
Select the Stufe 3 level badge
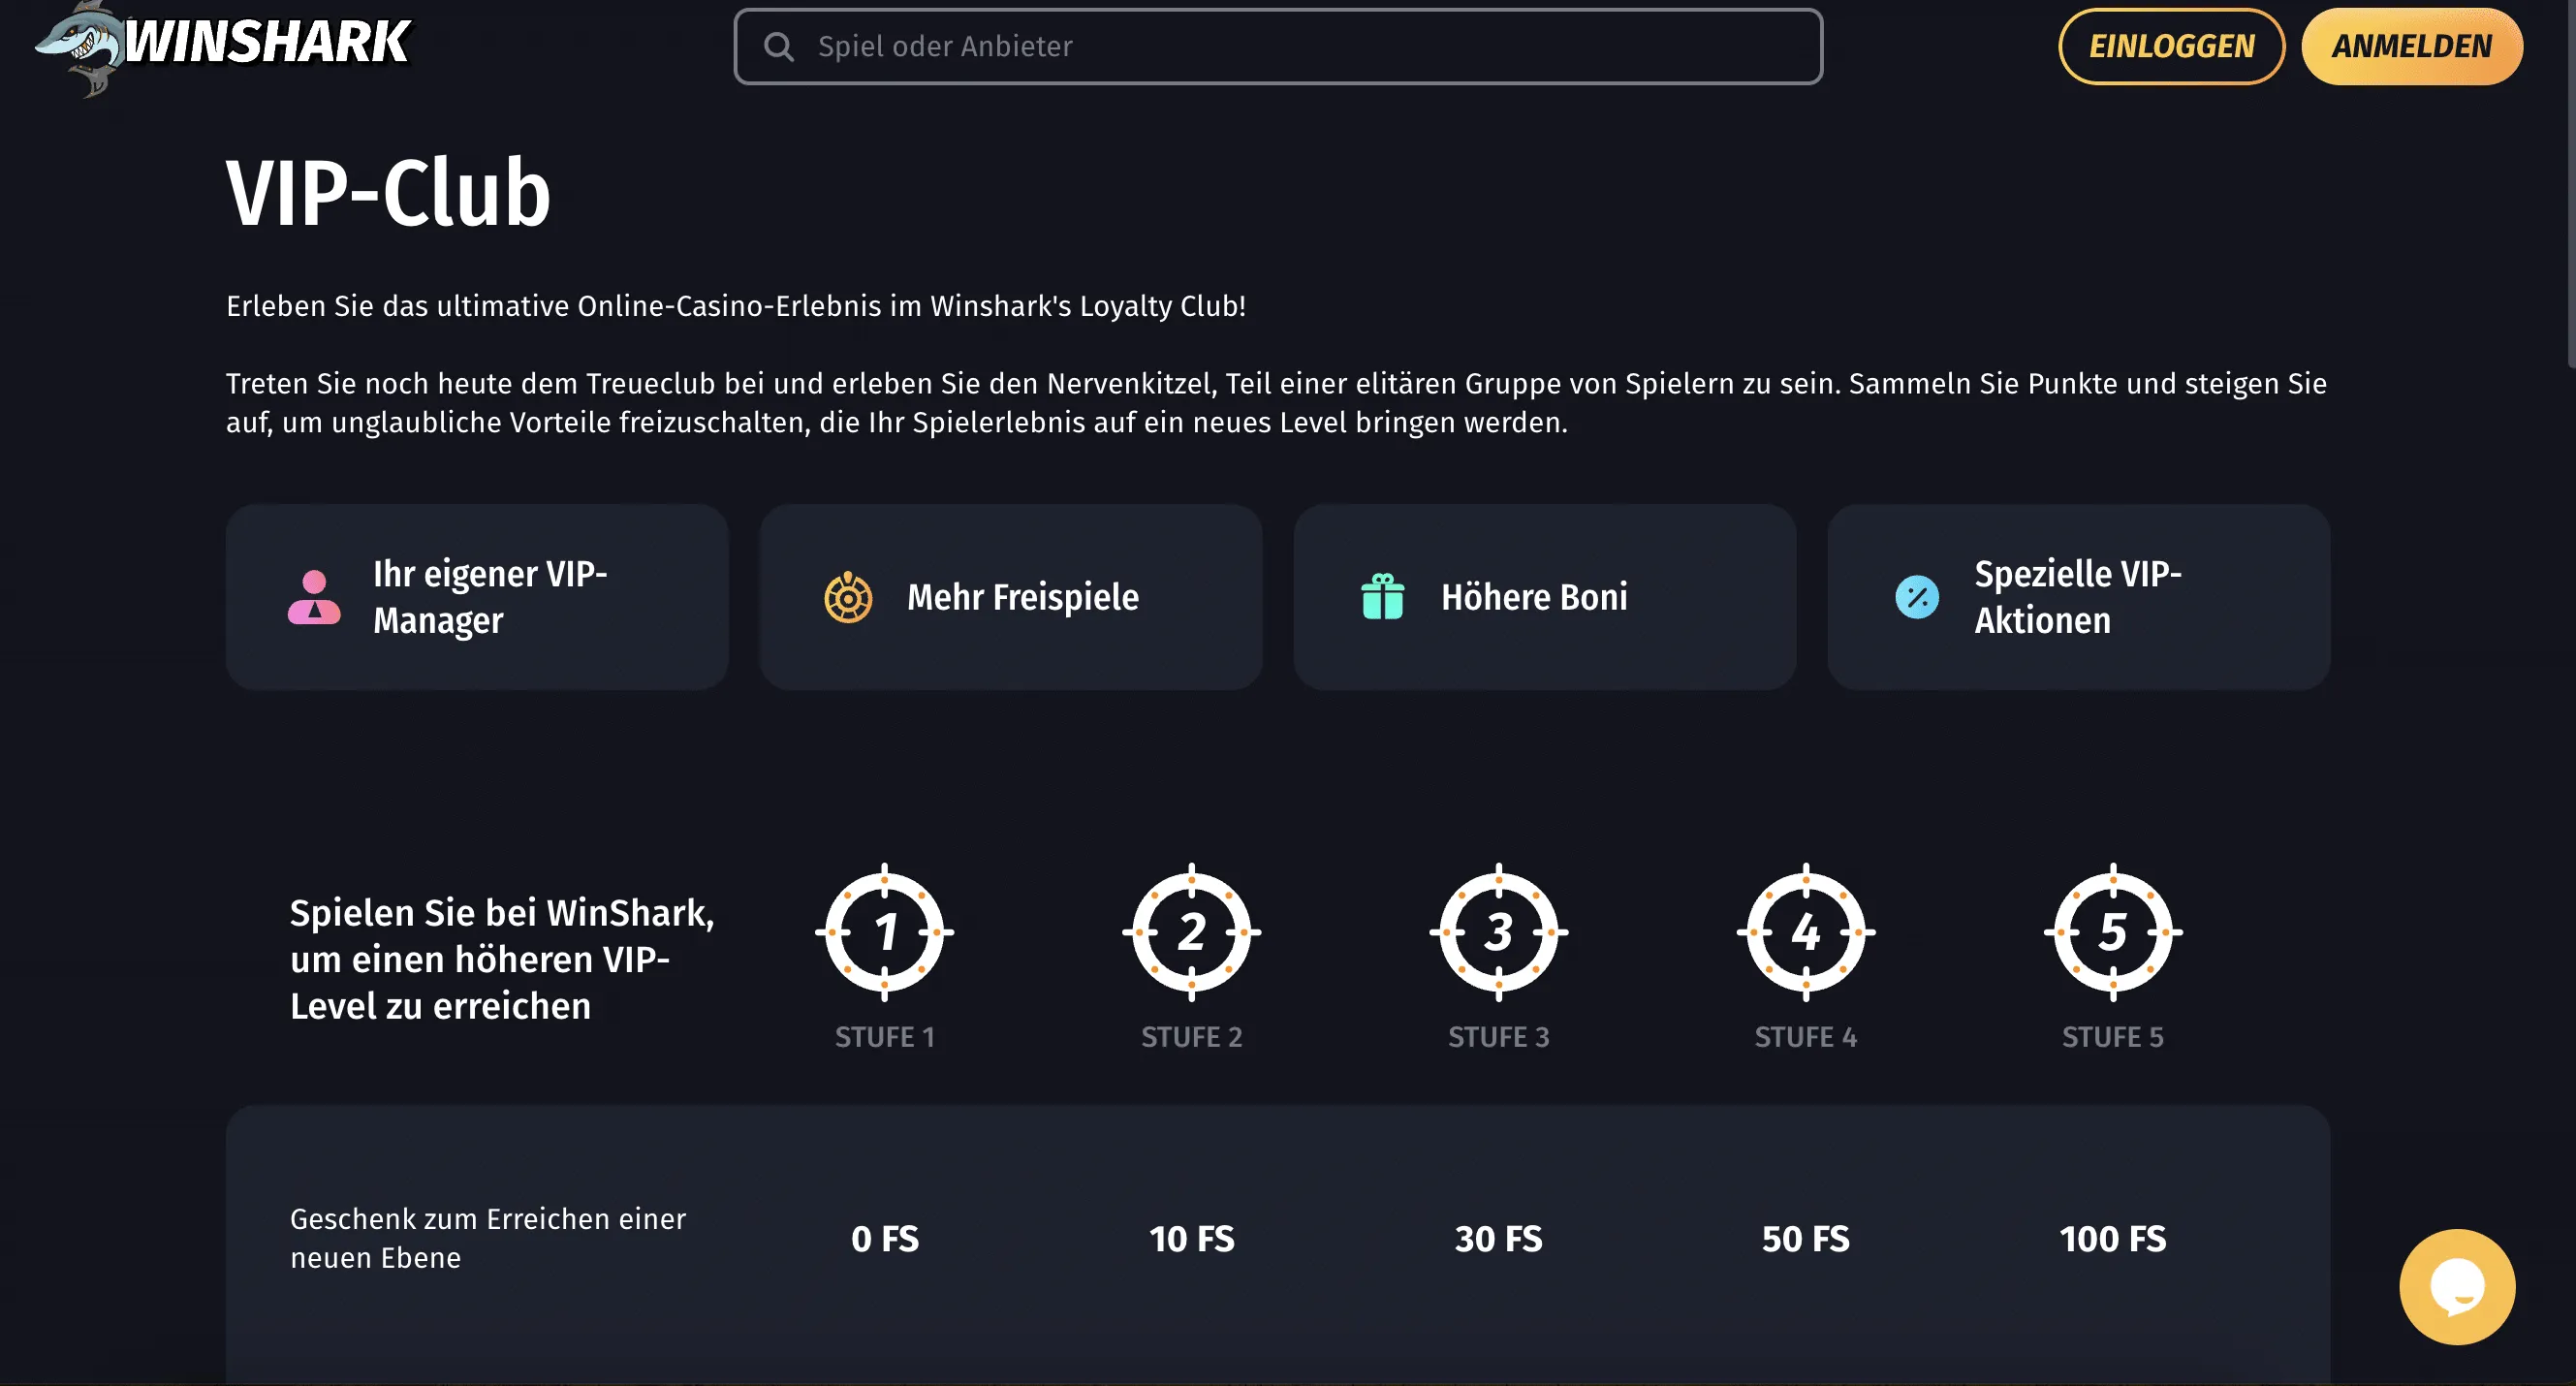coord(1498,932)
